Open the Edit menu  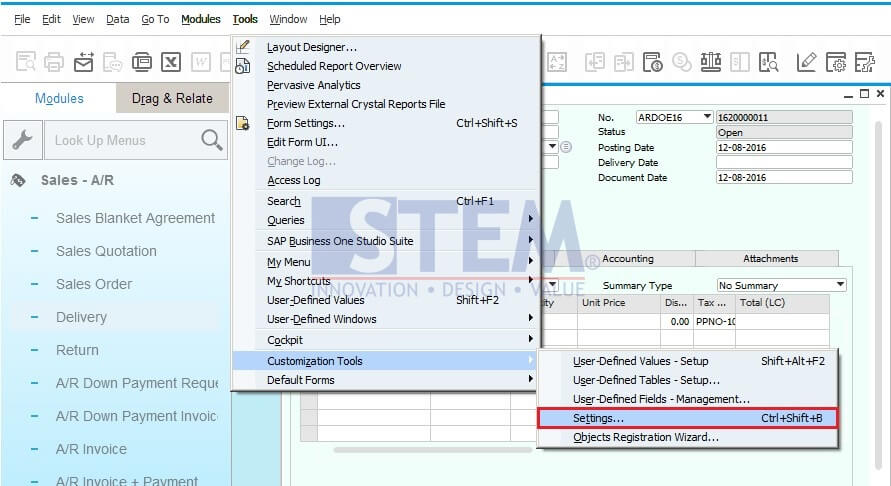51,19
